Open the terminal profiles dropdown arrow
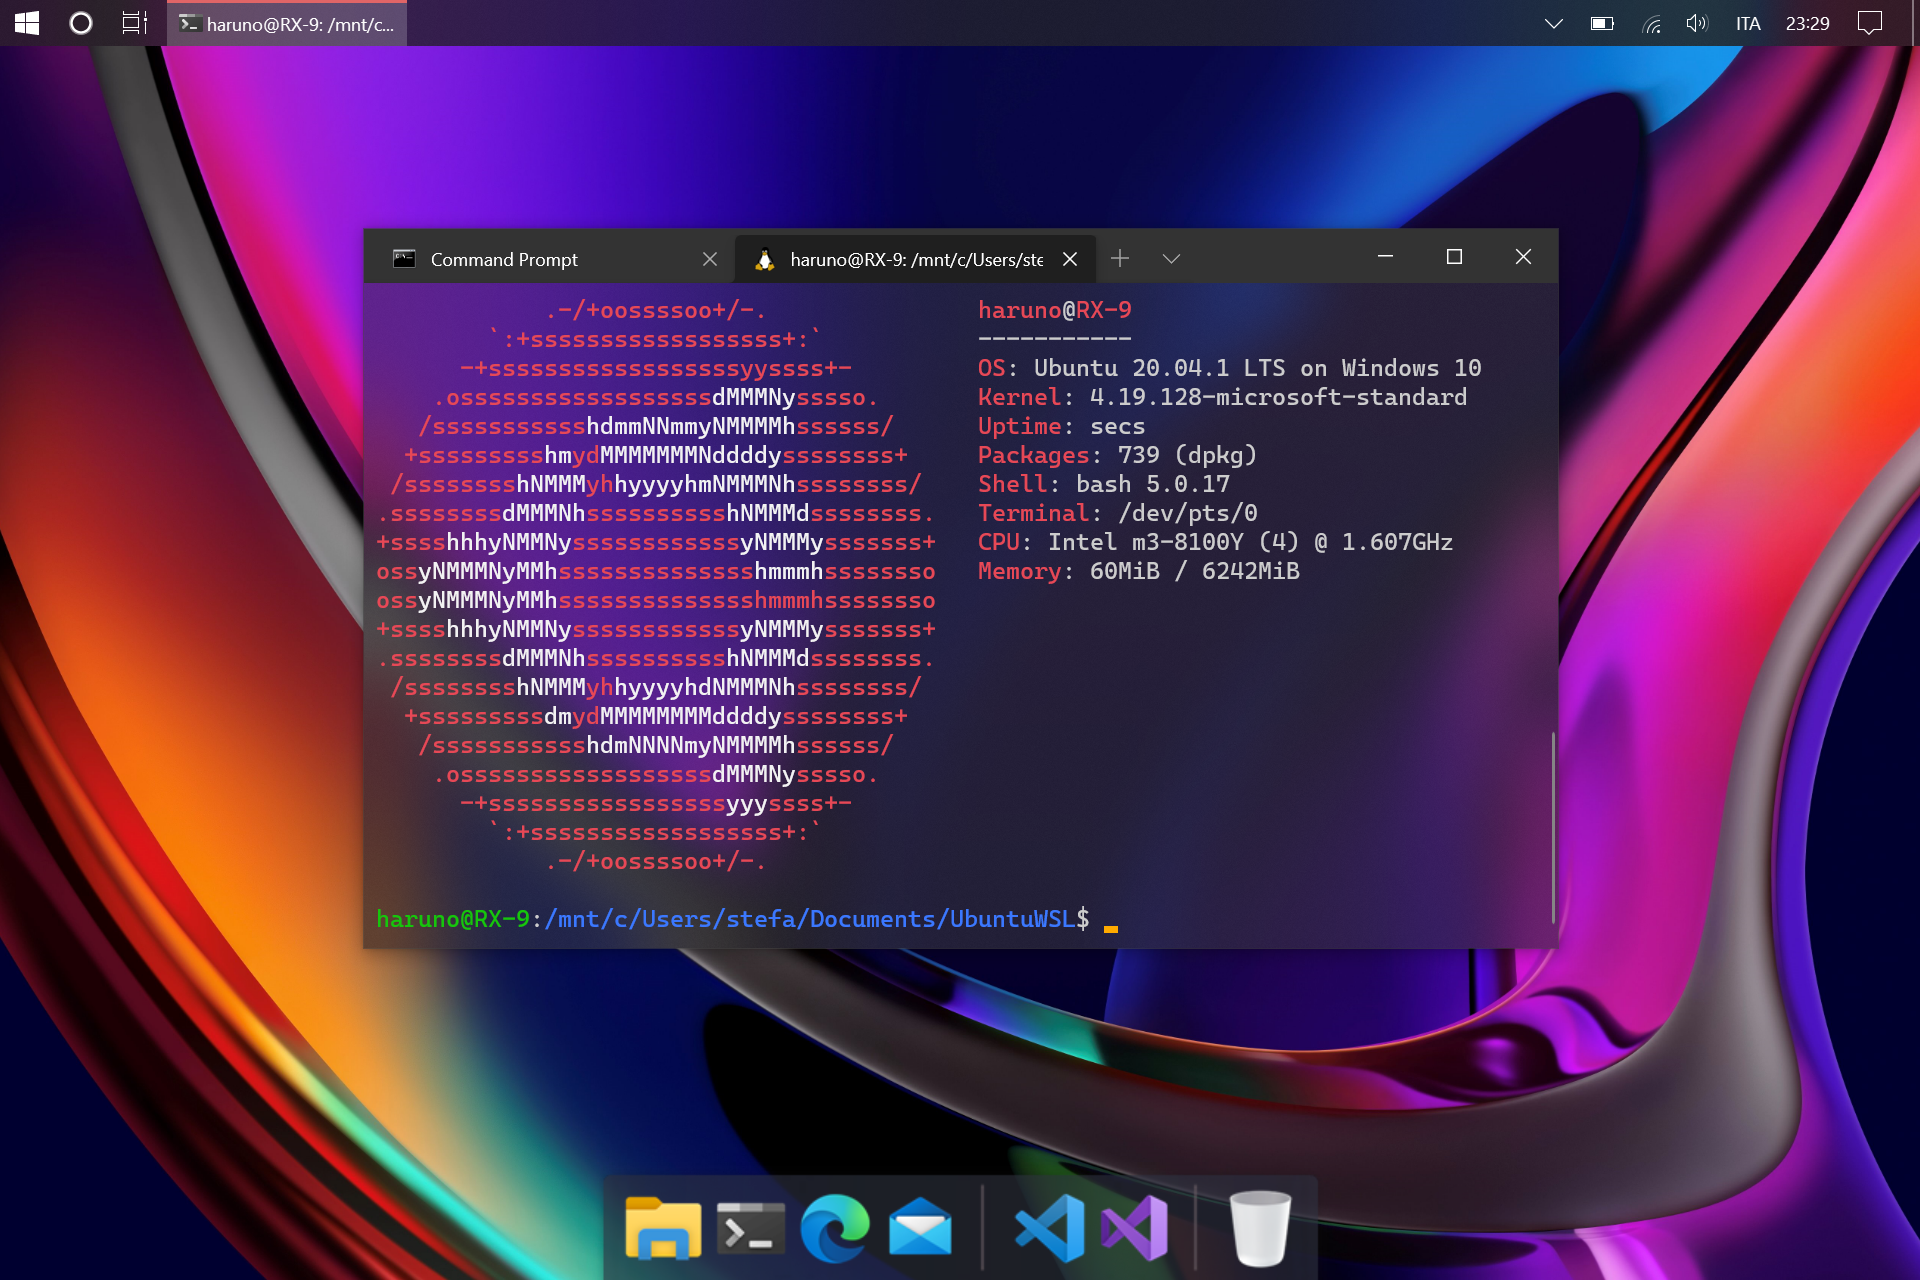This screenshot has width=1920, height=1280. coord(1171,259)
